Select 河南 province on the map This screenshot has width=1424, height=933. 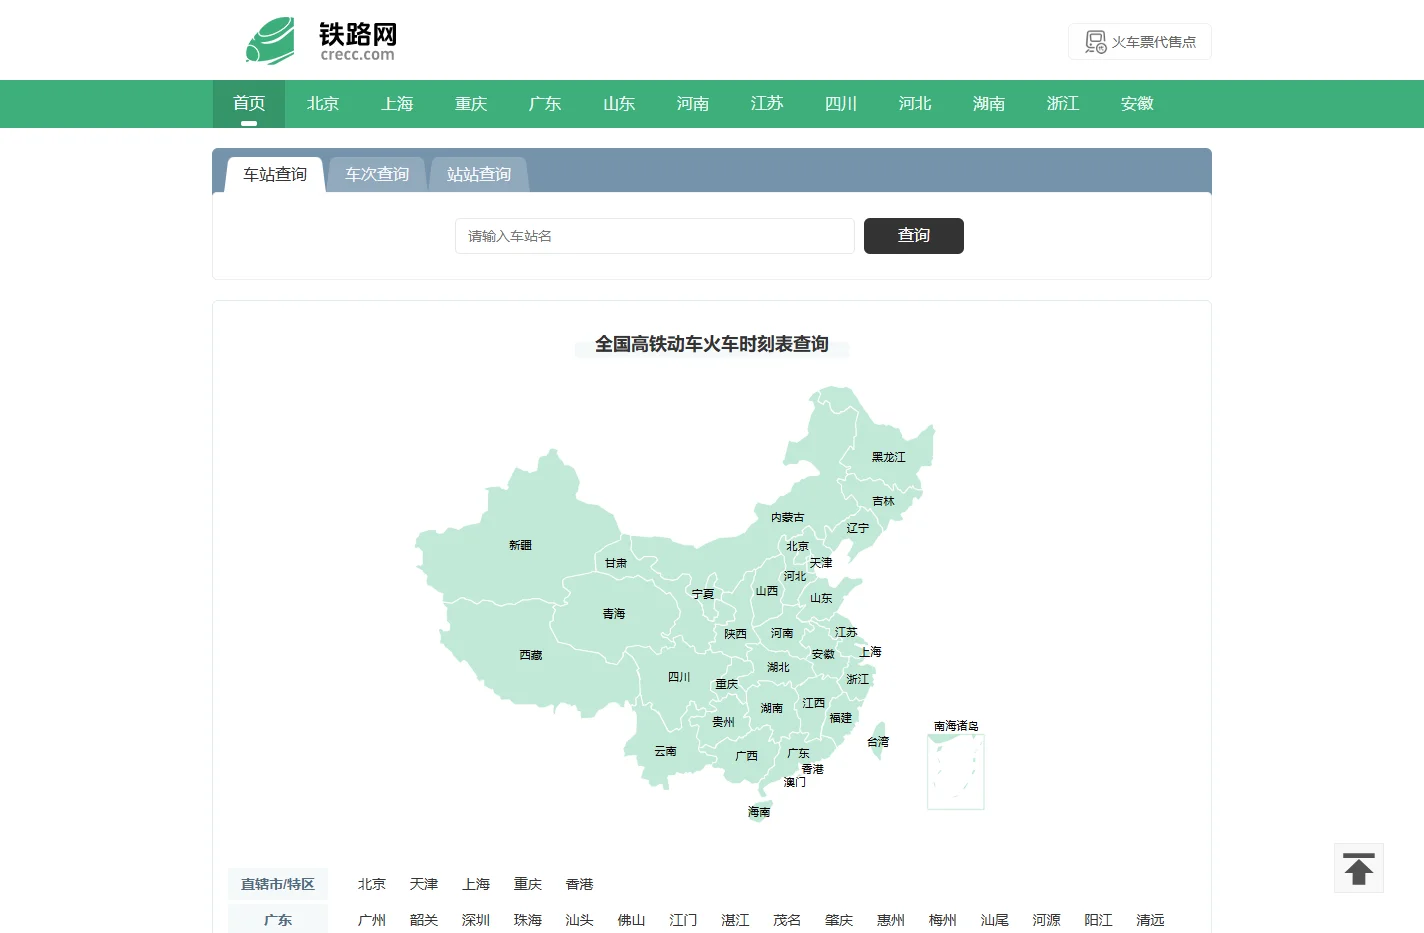click(x=782, y=633)
